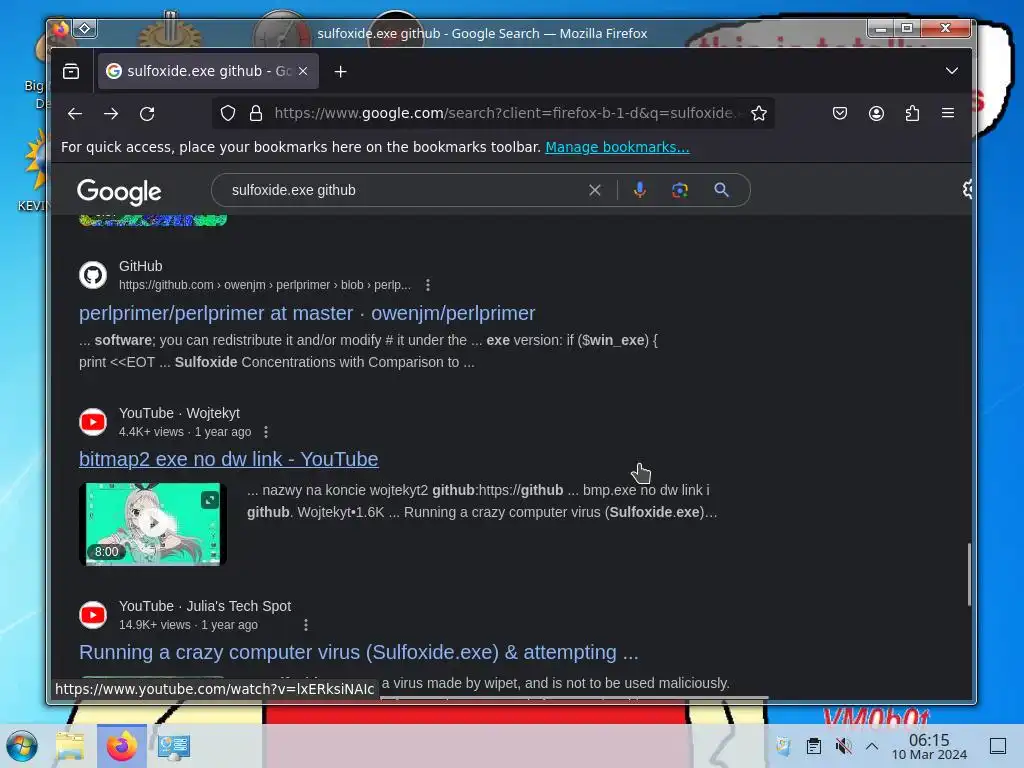Open the Windows Start orb
This screenshot has width=1024, height=768.
(x=22, y=746)
